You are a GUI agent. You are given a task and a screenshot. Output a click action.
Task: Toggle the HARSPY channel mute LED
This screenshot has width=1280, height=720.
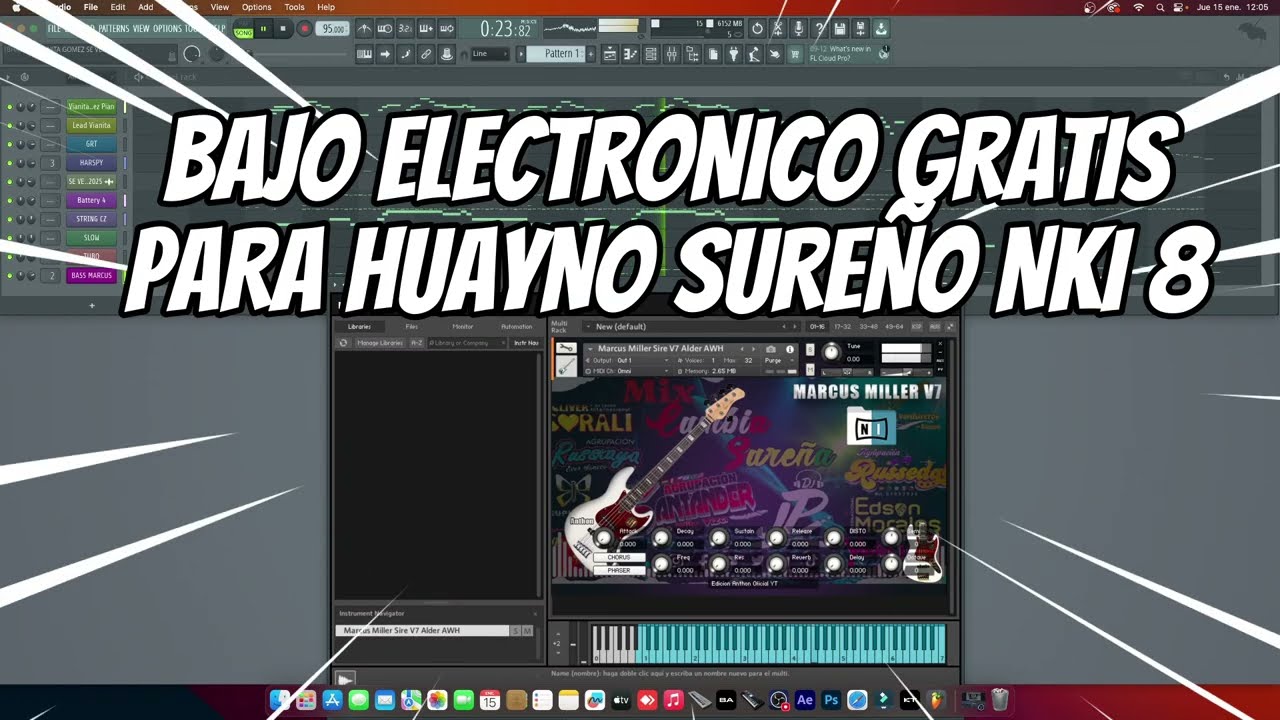pyautogui.click(x=10, y=163)
